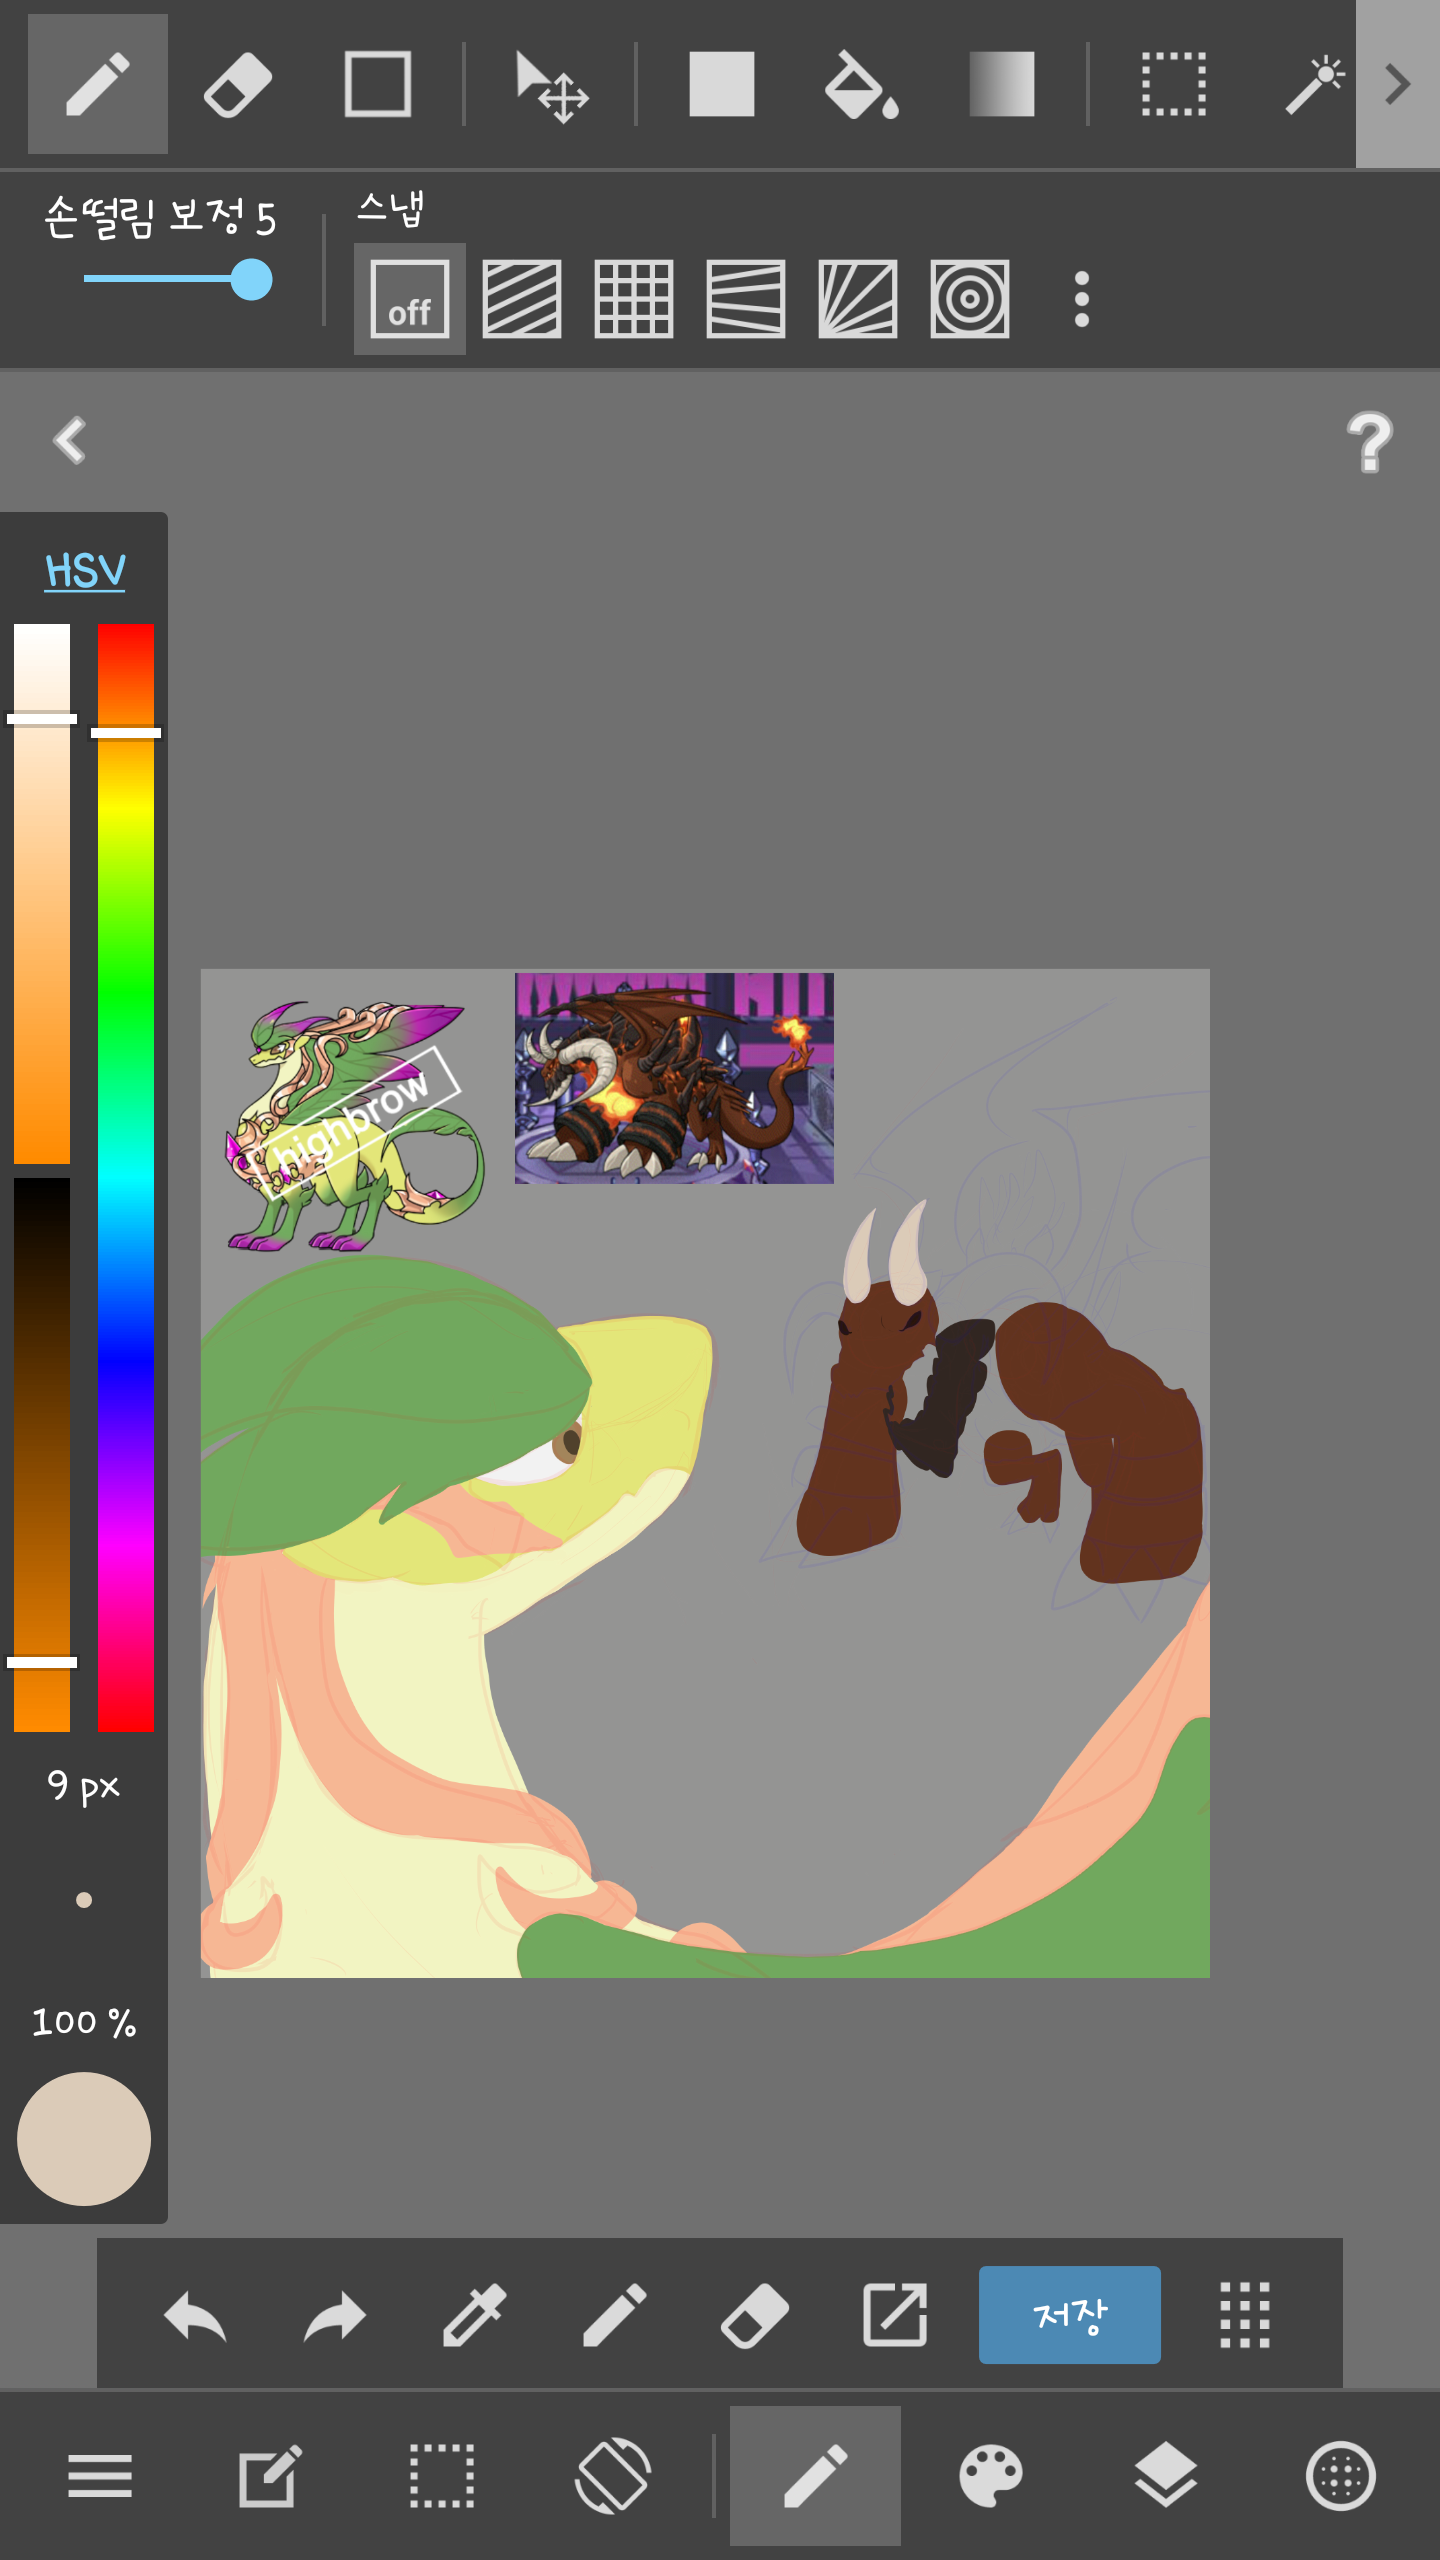Change the 100 % opacity value
1440x2560 pixels.
pos(84,2022)
